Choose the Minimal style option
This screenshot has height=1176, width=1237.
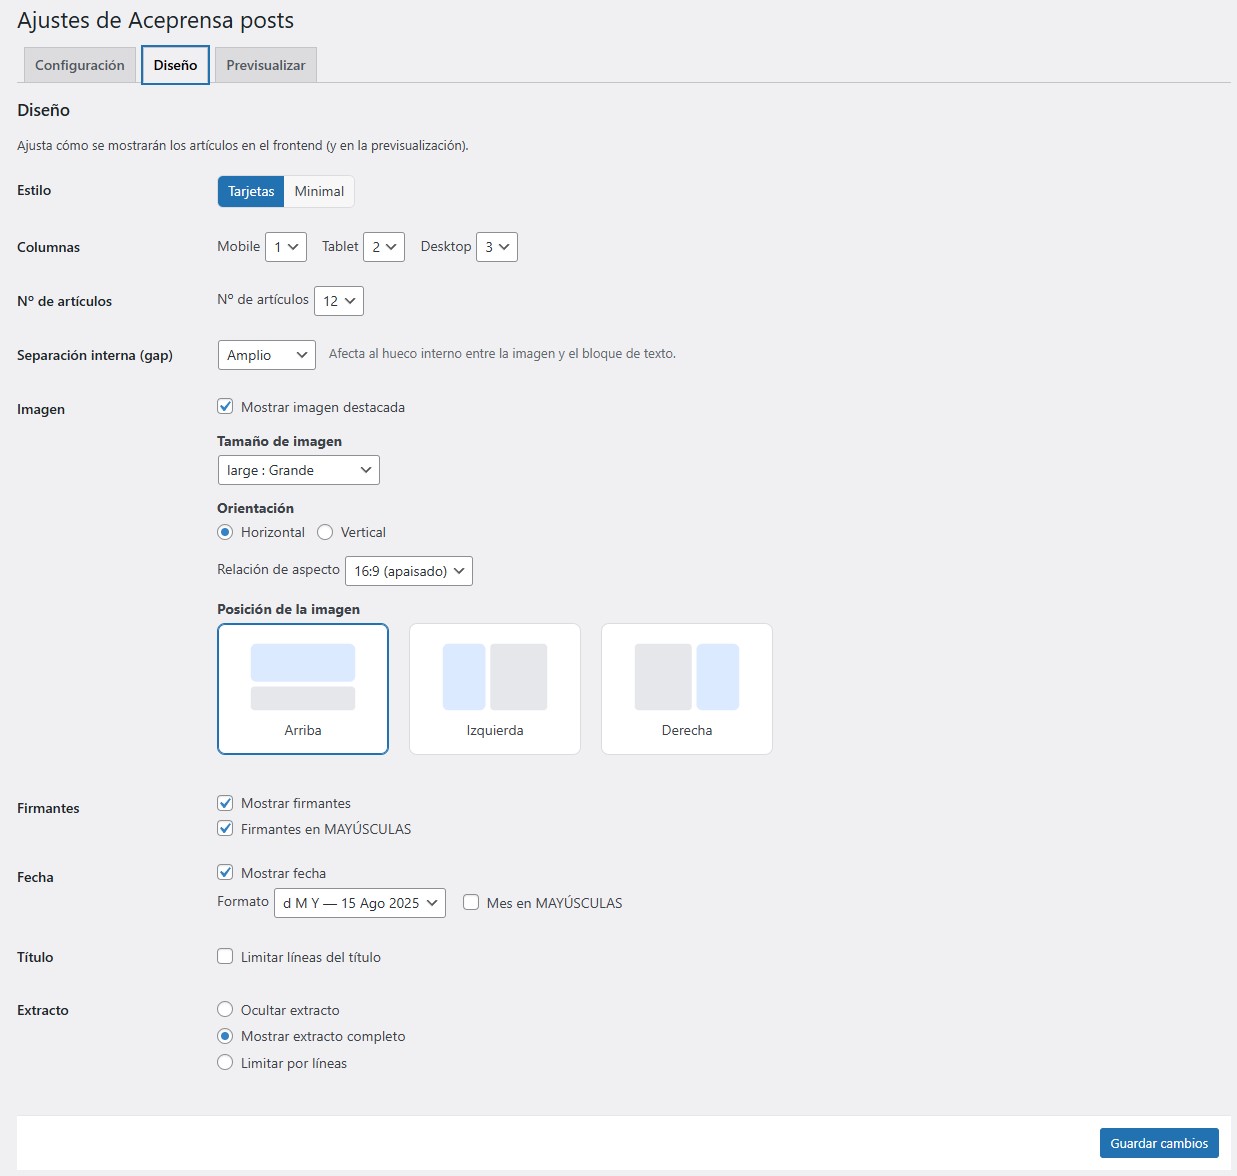click(319, 191)
